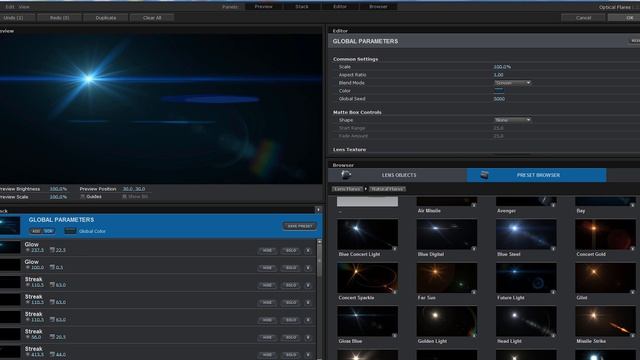Open the Stack panel options arrow
640x360 pixels.
318,210
